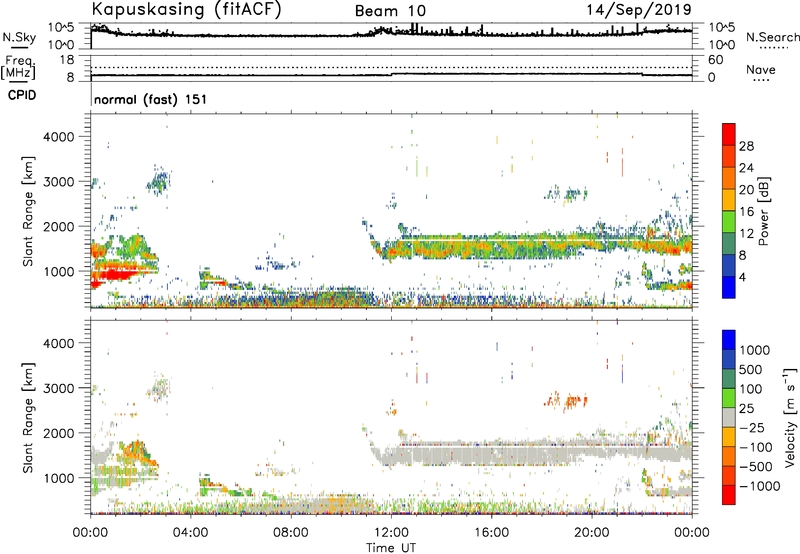
Task: Click the -100 tick on velocity colorbar
Action: tap(756, 447)
